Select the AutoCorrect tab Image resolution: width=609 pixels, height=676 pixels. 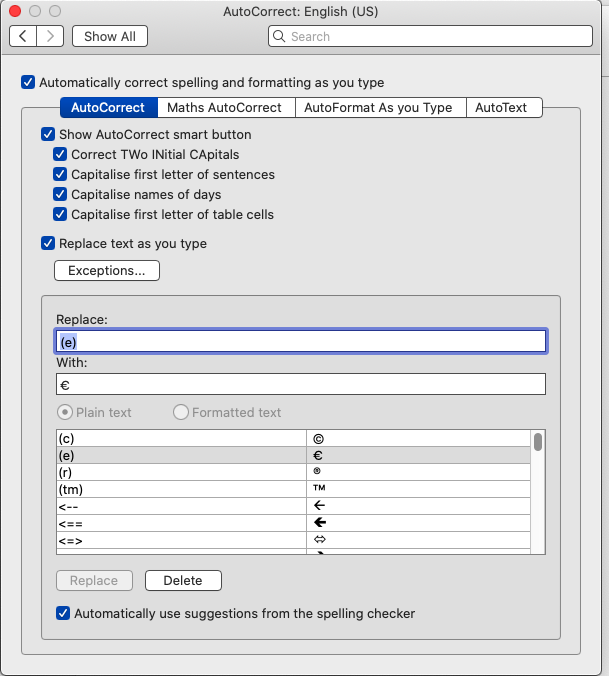(x=109, y=107)
